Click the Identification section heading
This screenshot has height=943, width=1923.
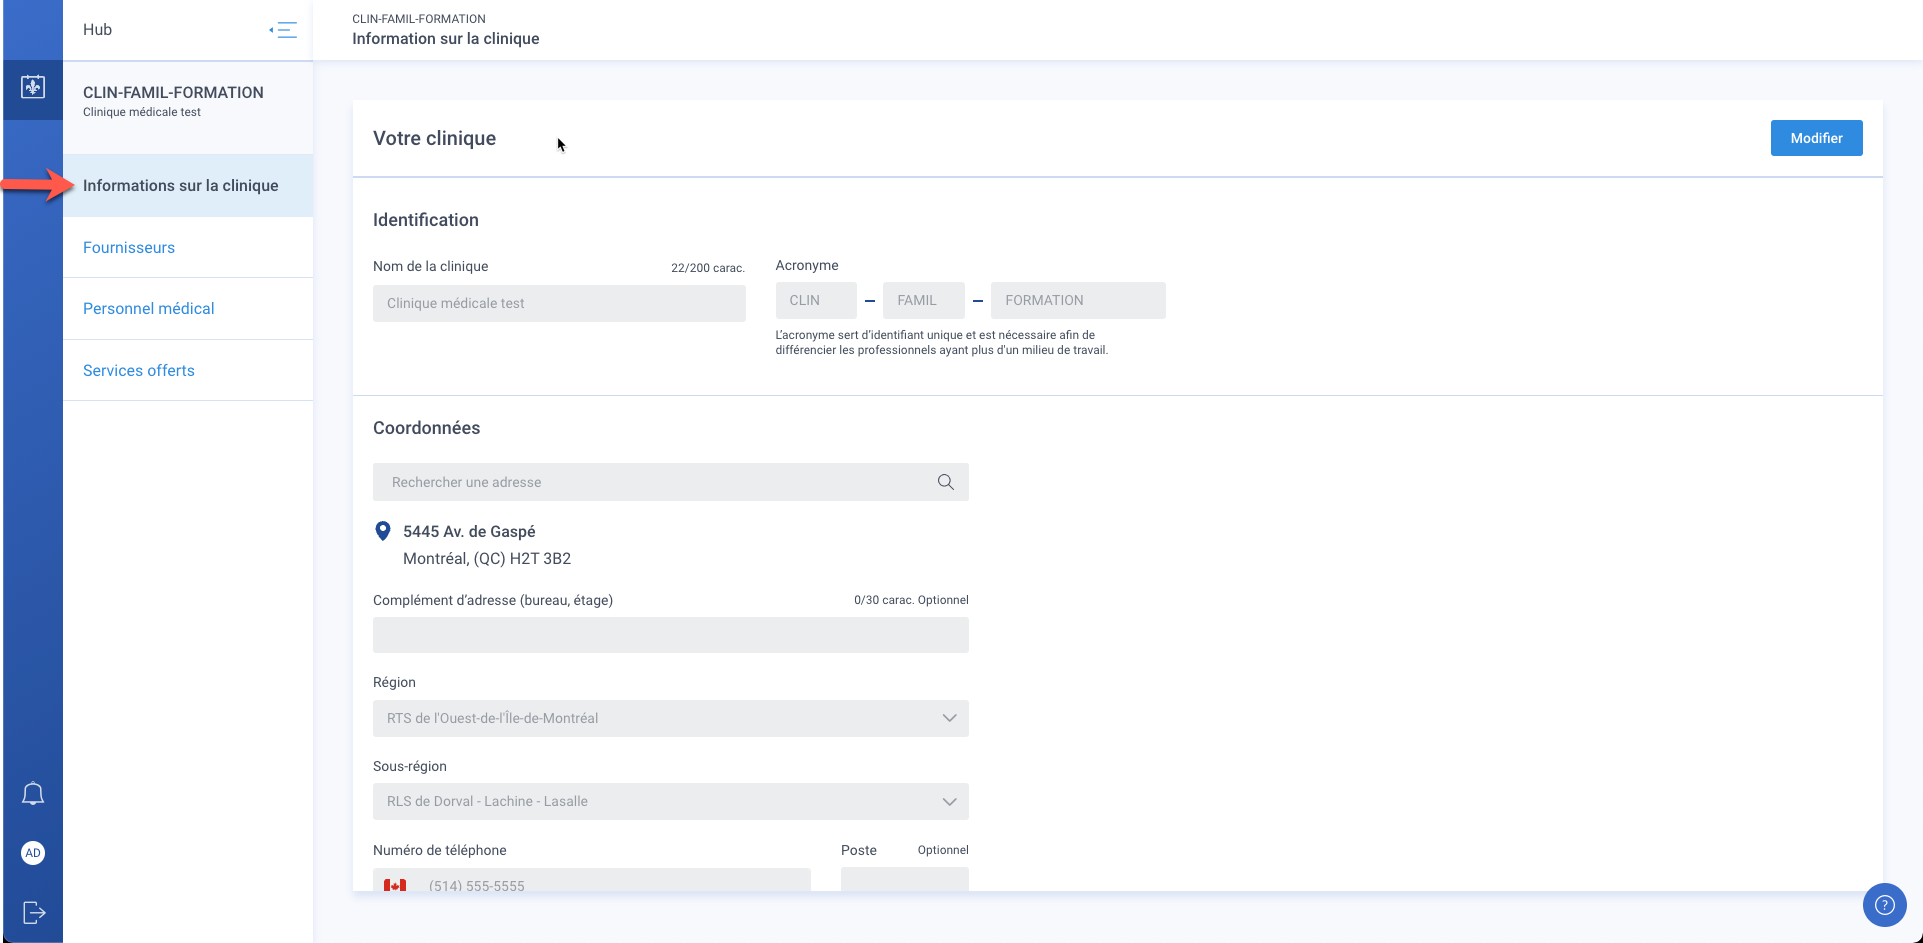(426, 220)
